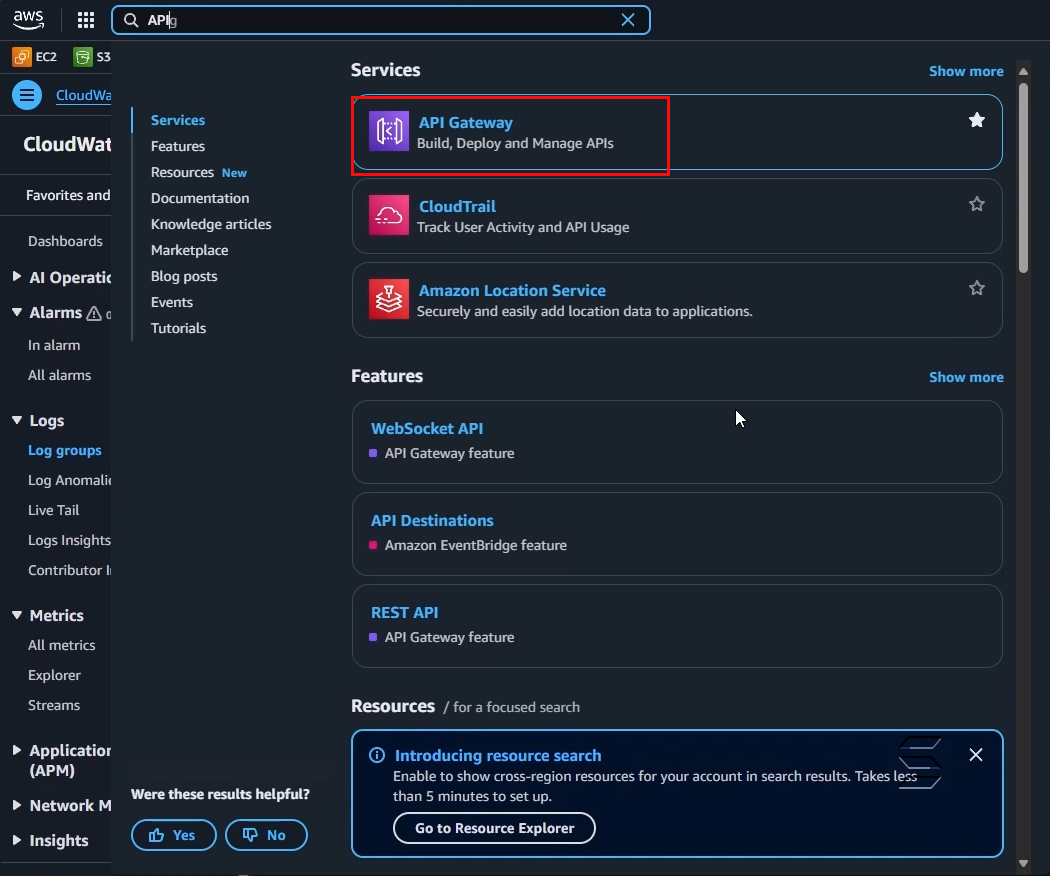This screenshot has height=876, width=1050.
Task: Clear the search with the X icon
Action: pos(627,20)
